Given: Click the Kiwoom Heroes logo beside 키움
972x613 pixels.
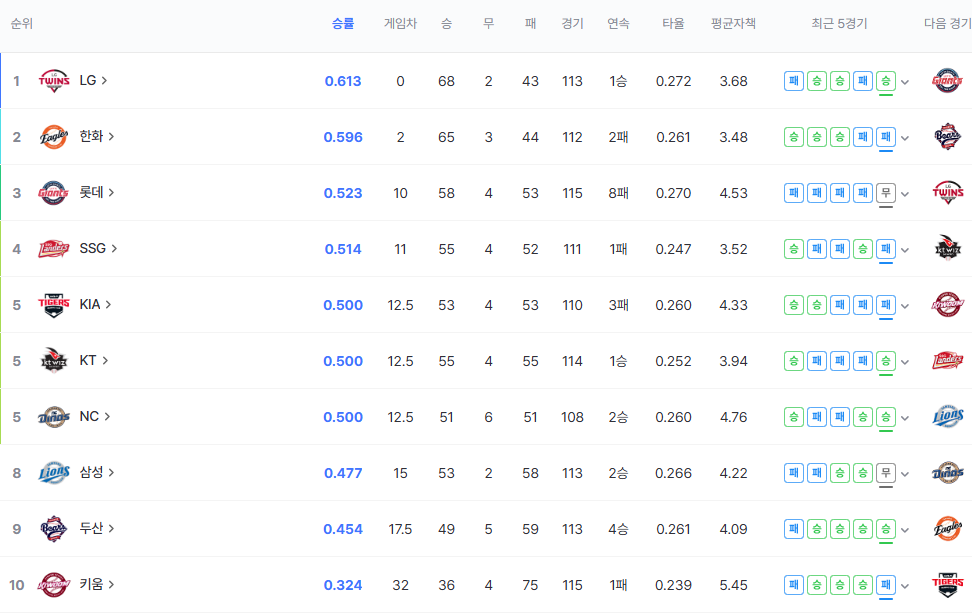Looking at the screenshot, I should pyautogui.click(x=53, y=585).
